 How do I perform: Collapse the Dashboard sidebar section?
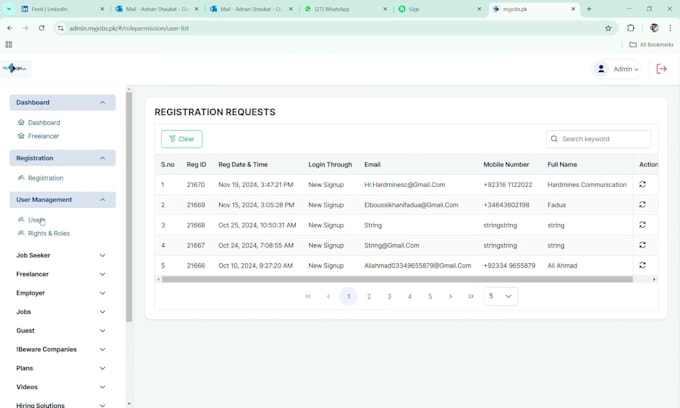pos(62,102)
